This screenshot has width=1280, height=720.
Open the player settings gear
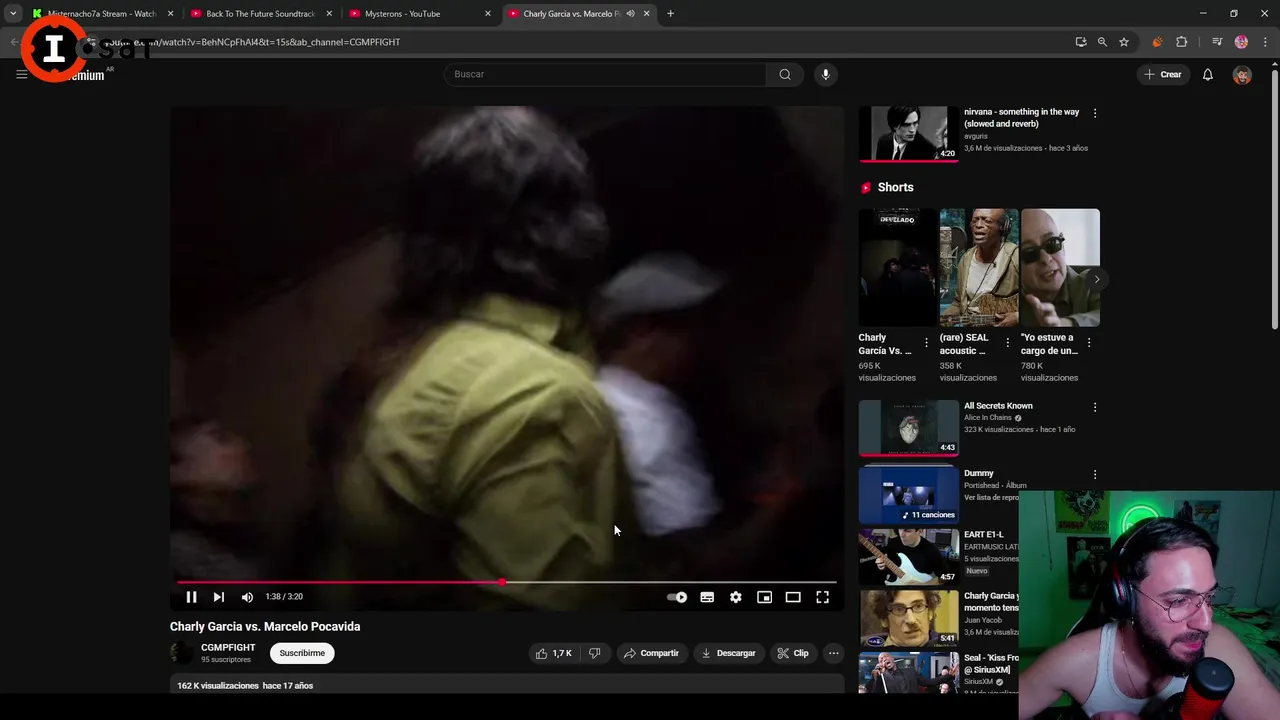(736, 597)
